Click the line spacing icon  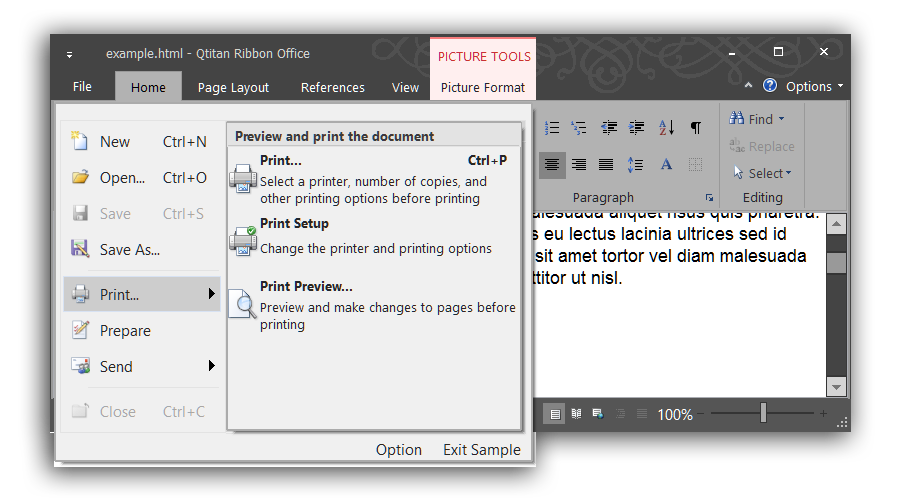[636, 164]
